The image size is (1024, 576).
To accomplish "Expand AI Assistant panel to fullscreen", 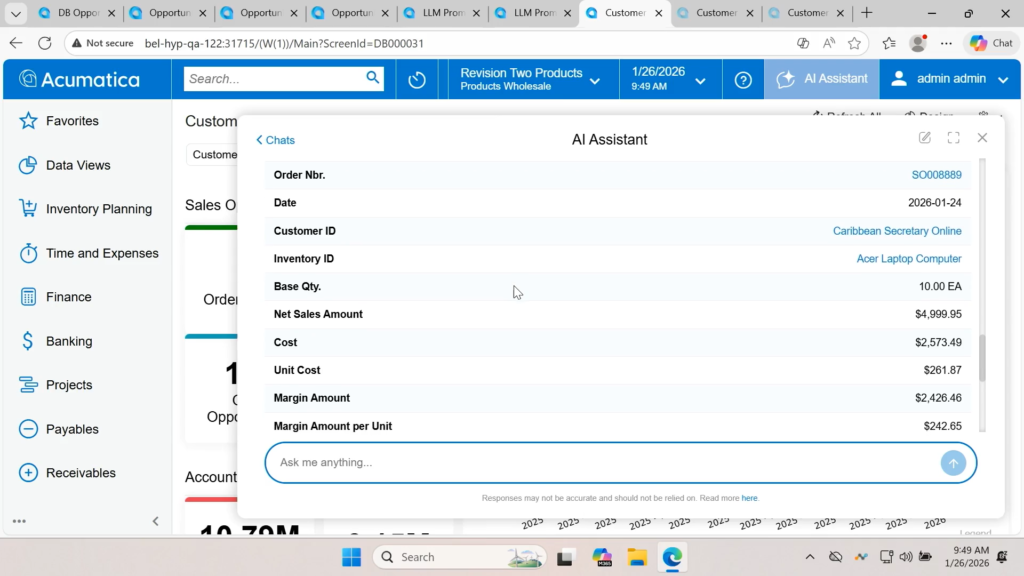I will point(953,138).
